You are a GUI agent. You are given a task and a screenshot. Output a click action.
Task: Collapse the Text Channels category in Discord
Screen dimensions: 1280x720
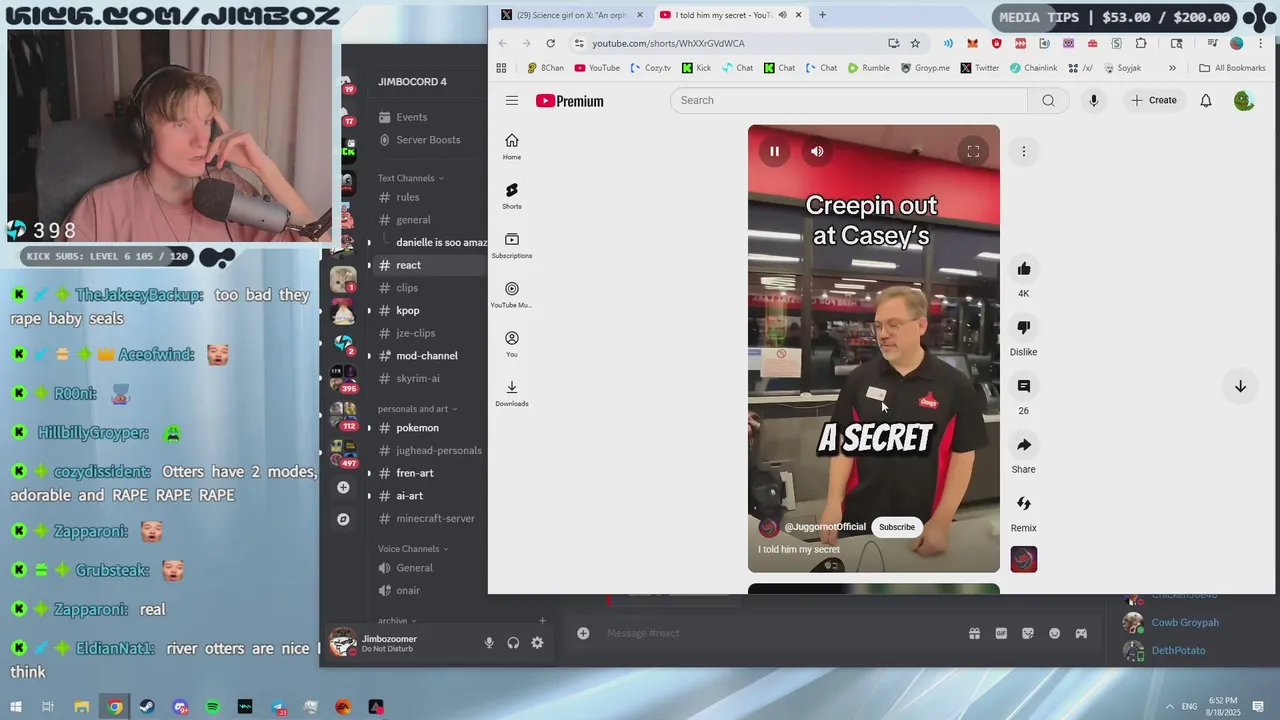point(410,178)
